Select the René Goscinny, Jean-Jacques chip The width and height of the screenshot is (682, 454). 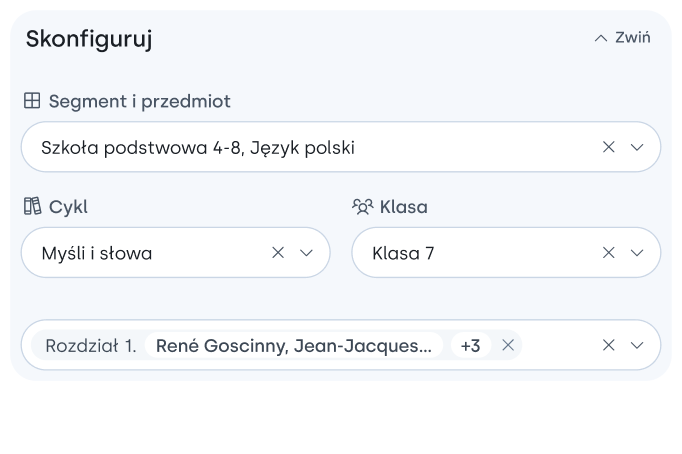click(294, 345)
